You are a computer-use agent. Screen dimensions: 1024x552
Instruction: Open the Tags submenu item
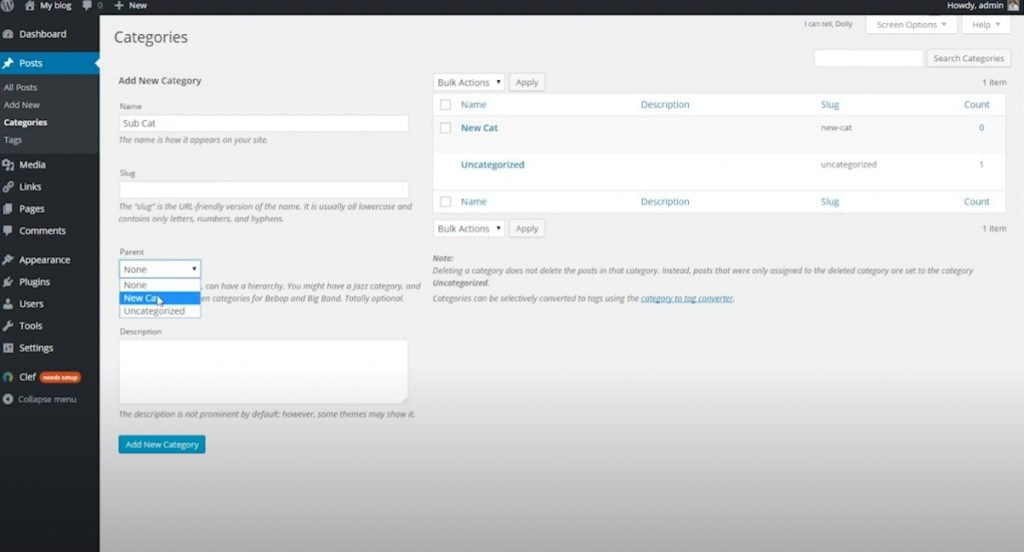pos(13,140)
